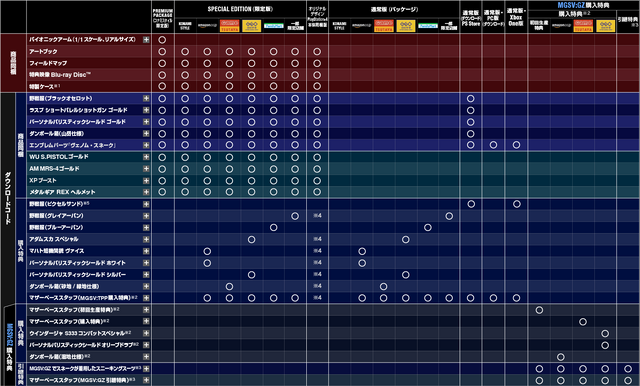Click the PS Store download column header
Viewport: 640px width, 386px height.
click(x=471, y=18)
